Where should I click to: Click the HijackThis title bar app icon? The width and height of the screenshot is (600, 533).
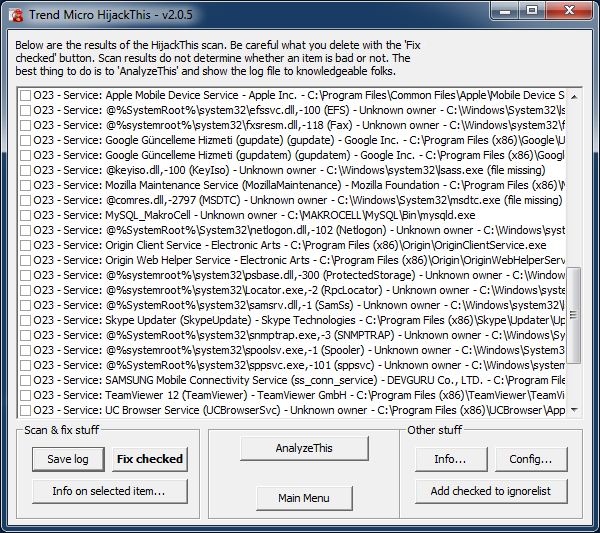point(16,15)
